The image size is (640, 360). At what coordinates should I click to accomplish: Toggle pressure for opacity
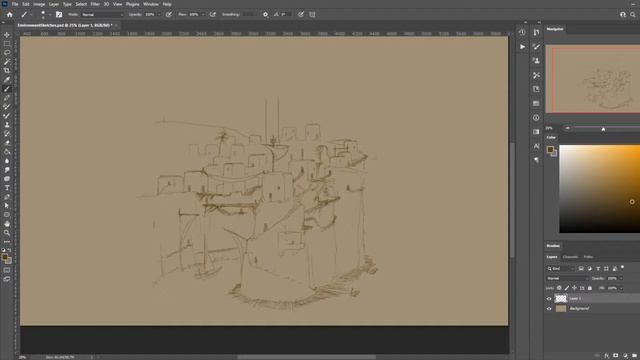pyautogui.click(x=169, y=14)
